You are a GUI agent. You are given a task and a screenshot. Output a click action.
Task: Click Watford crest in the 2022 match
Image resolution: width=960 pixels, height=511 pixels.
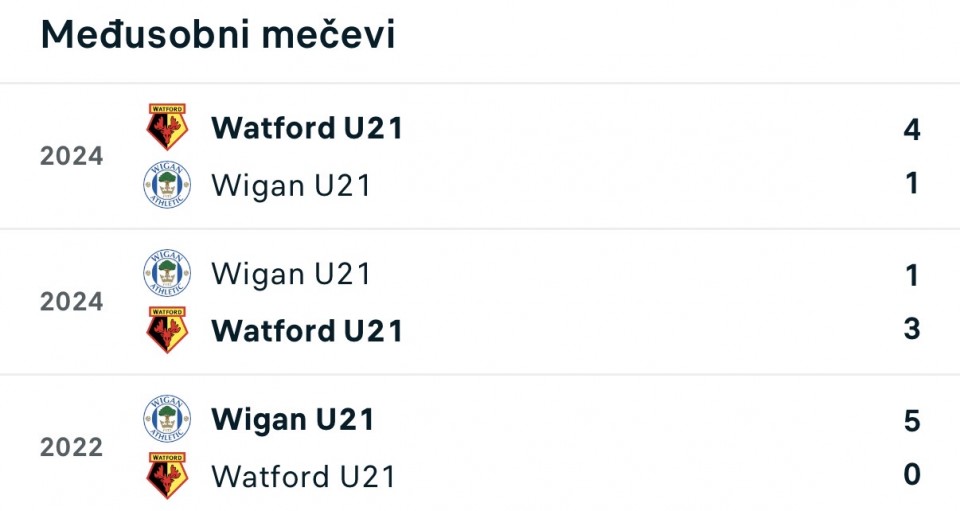(x=167, y=476)
